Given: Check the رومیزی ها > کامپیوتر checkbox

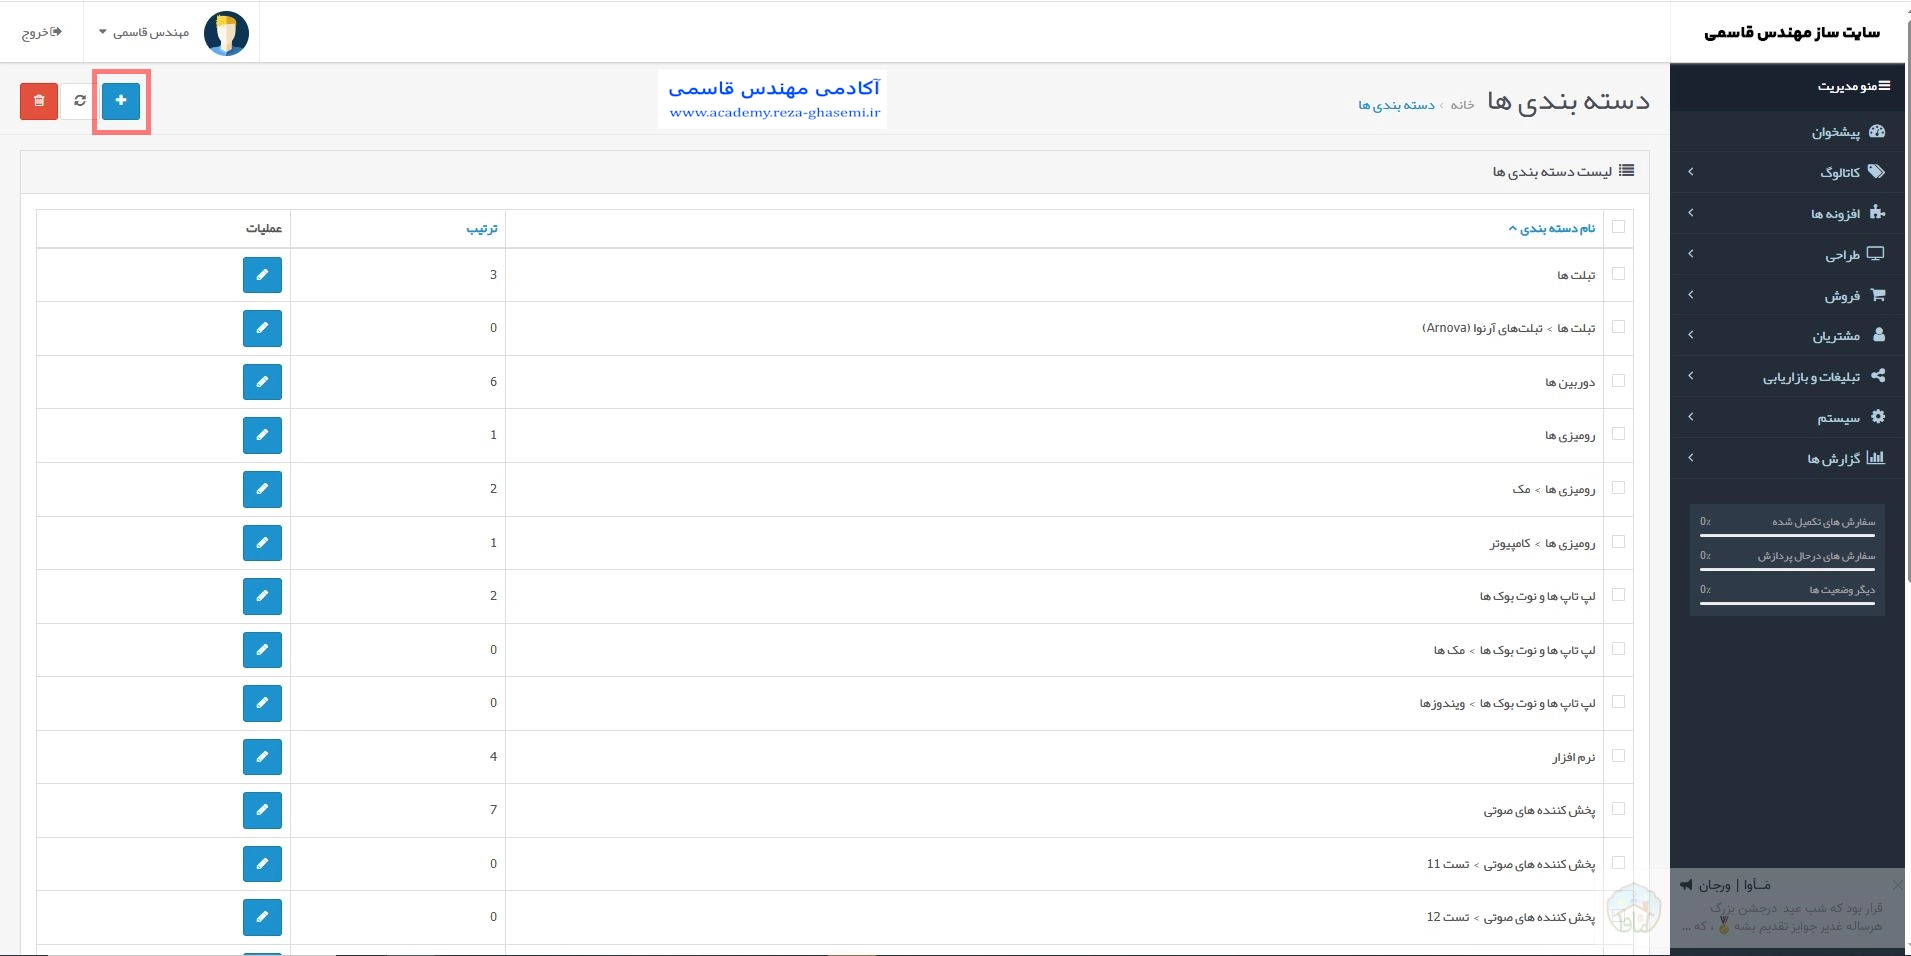Looking at the screenshot, I should tap(1619, 542).
